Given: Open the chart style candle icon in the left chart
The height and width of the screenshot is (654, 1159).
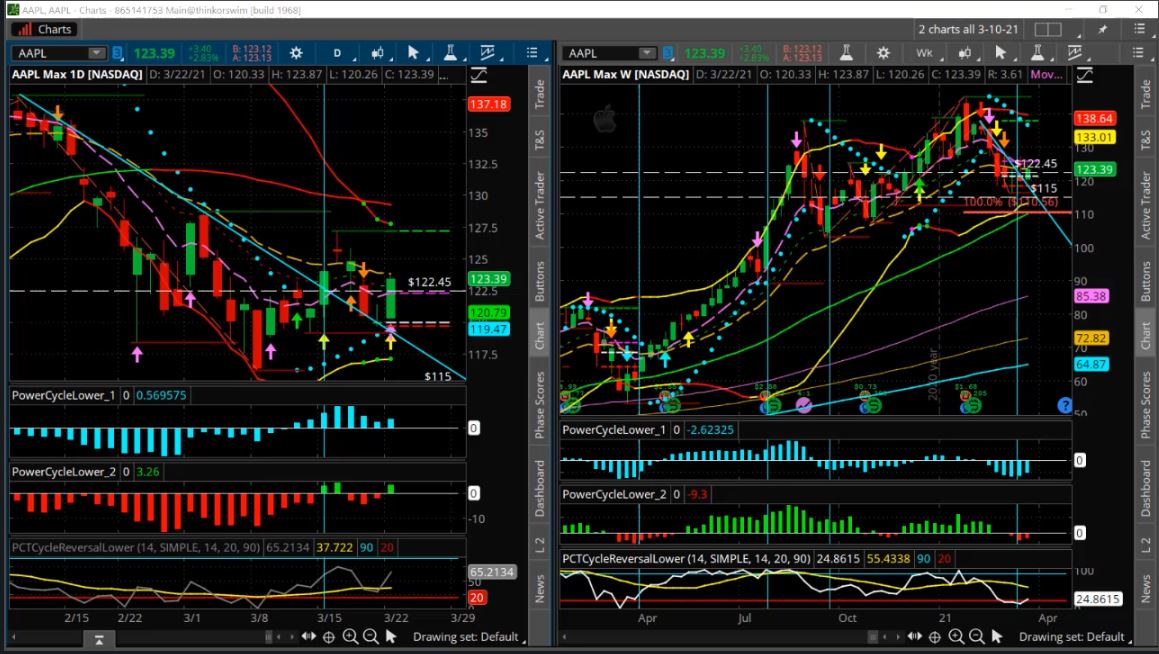Looking at the screenshot, I should coord(378,53).
